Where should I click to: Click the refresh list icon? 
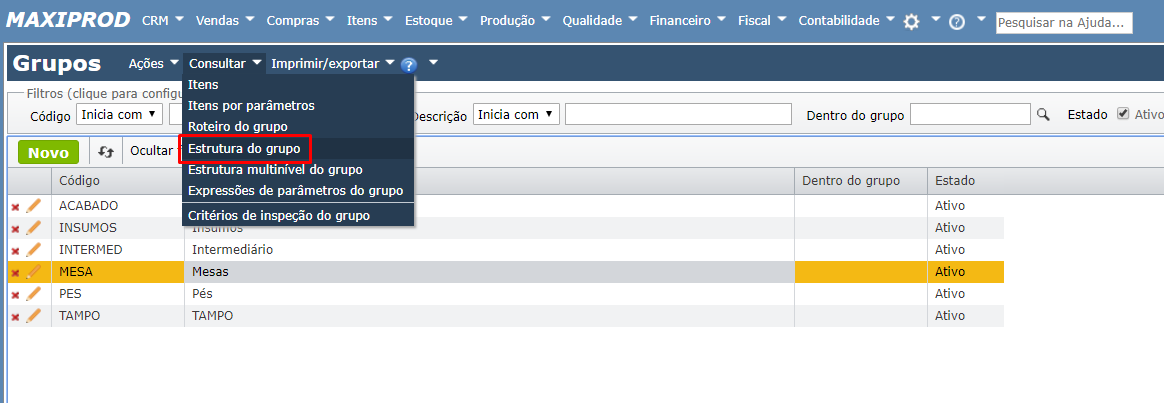click(x=106, y=151)
